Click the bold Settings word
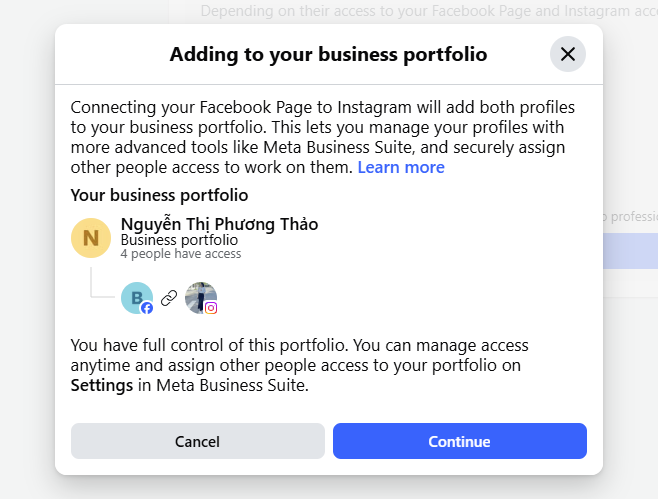 point(102,385)
